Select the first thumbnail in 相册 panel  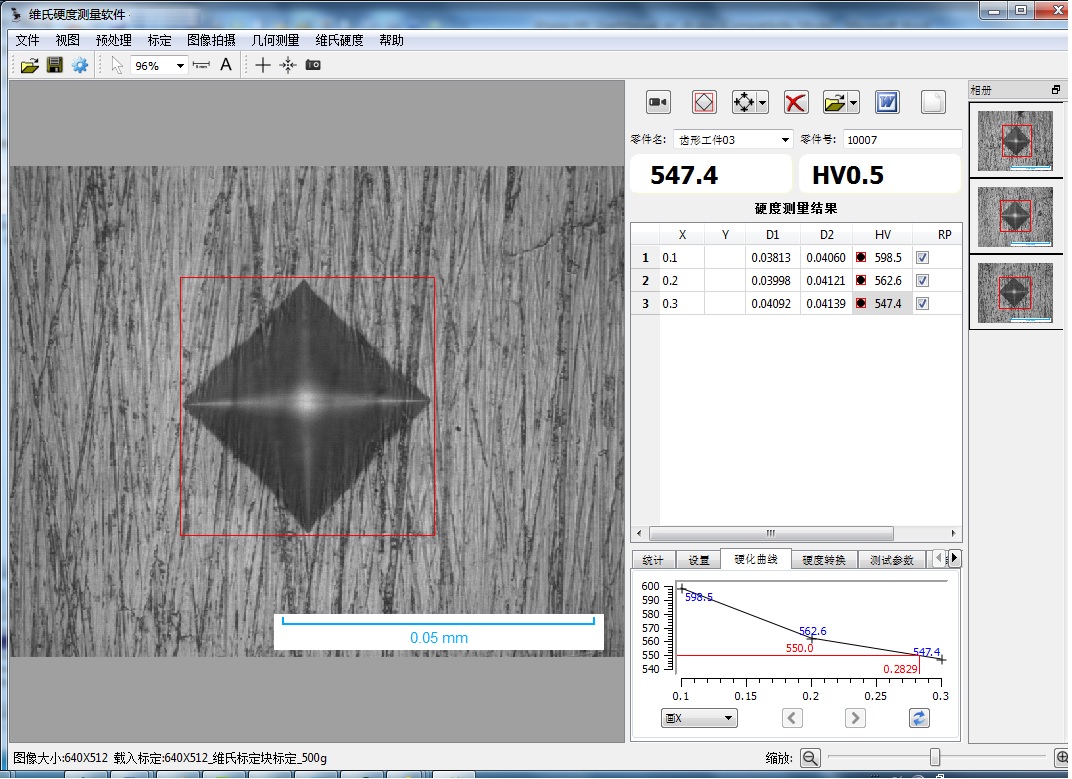click(x=1015, y=141)
